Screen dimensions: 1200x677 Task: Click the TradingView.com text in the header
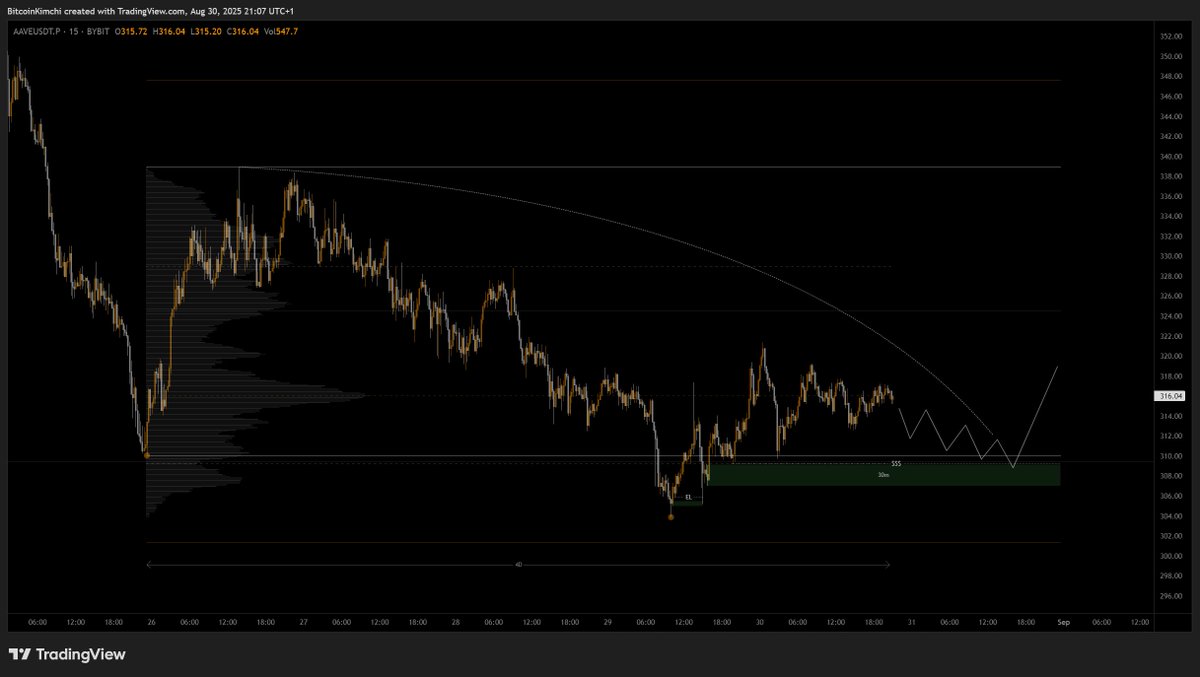(x=151, y=10)
